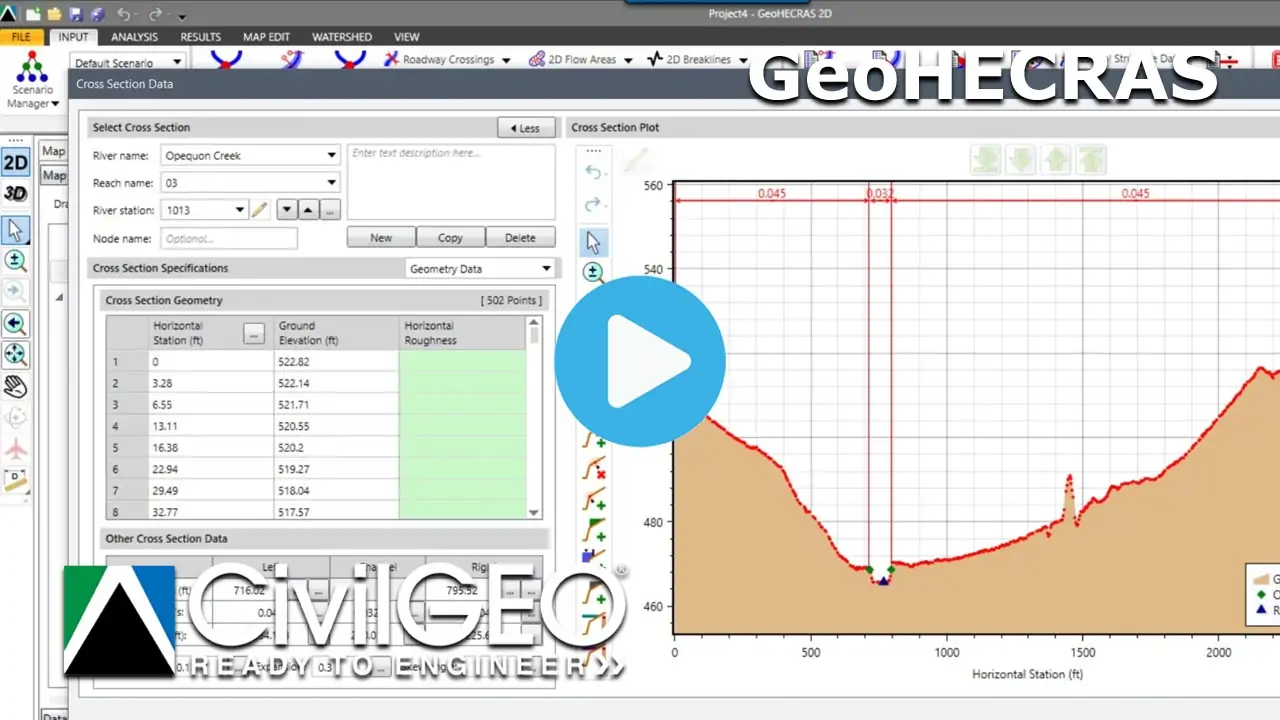1280x720 pixels.
Task: Collapse the panel with the Less button
Action: click(x=526, y=127)
